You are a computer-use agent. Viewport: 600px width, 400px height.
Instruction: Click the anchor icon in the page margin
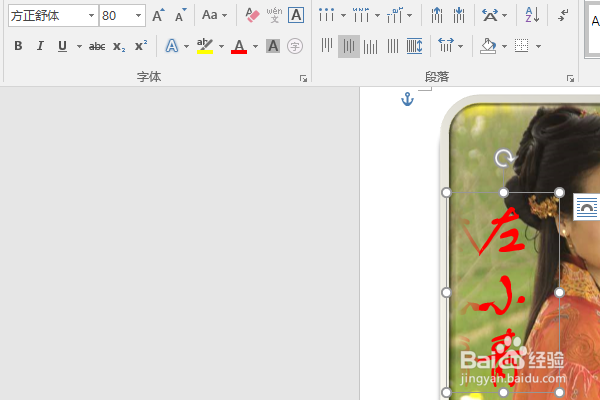[407, 99]
